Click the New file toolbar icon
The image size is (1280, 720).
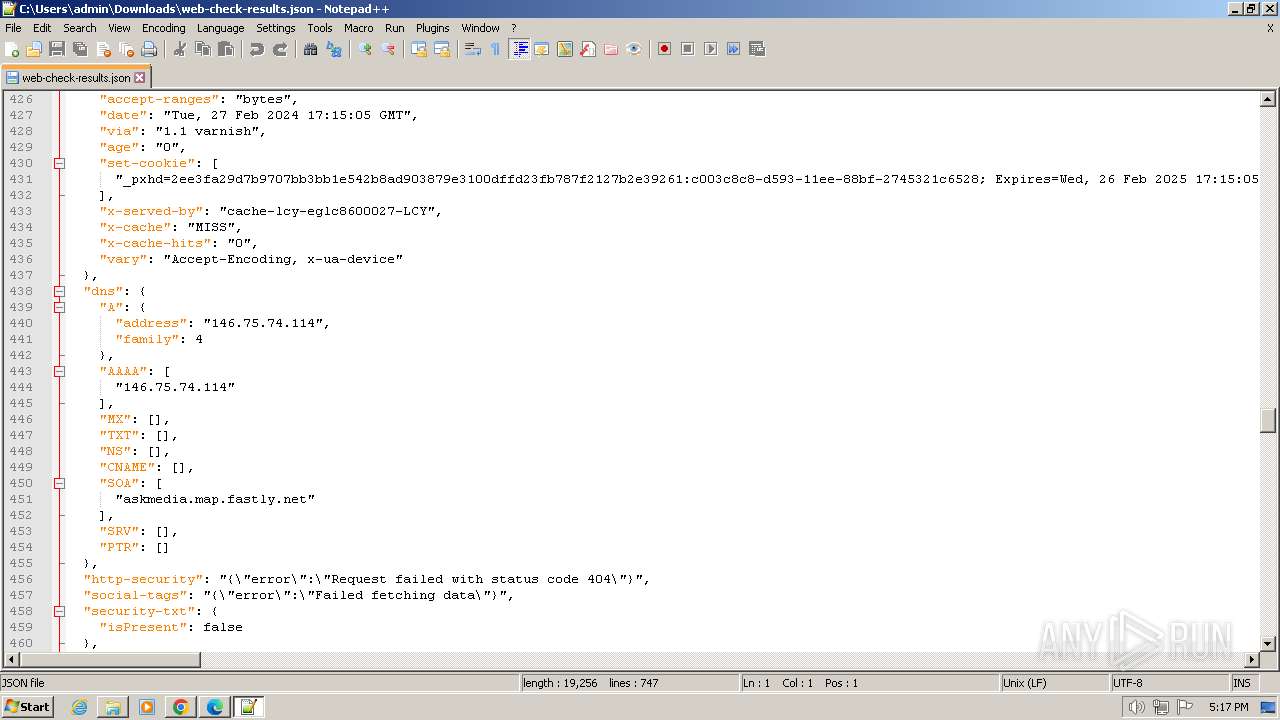click(x=12, y=49)
